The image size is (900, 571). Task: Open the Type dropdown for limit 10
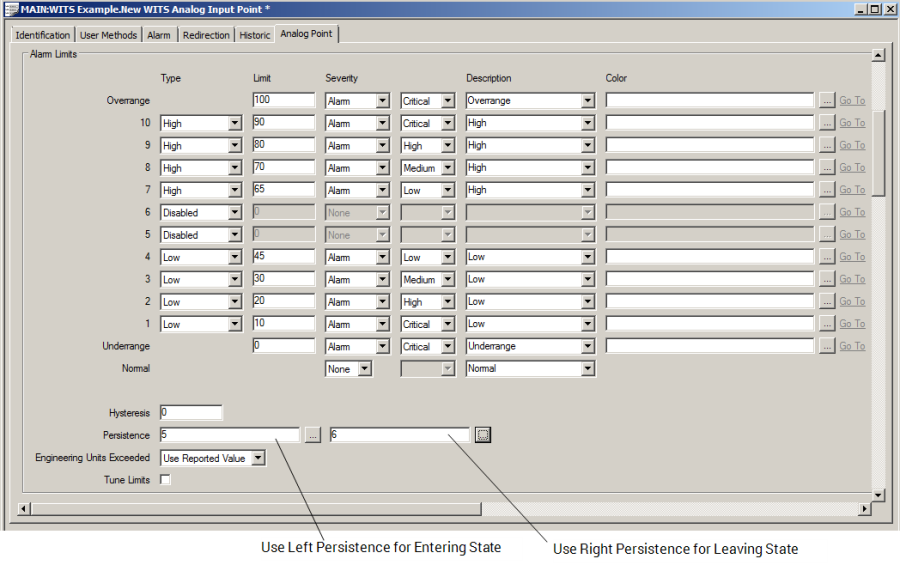(x=235, y=124)
